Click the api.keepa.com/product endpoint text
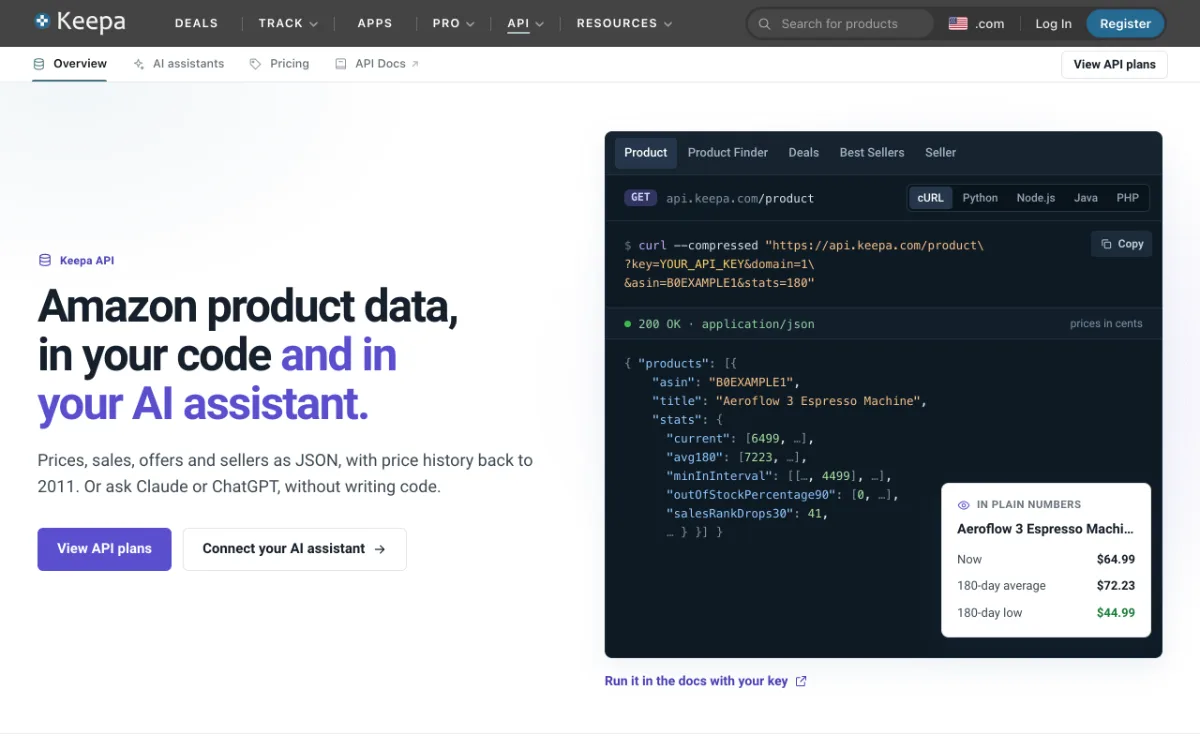 [x=740, y=198]
